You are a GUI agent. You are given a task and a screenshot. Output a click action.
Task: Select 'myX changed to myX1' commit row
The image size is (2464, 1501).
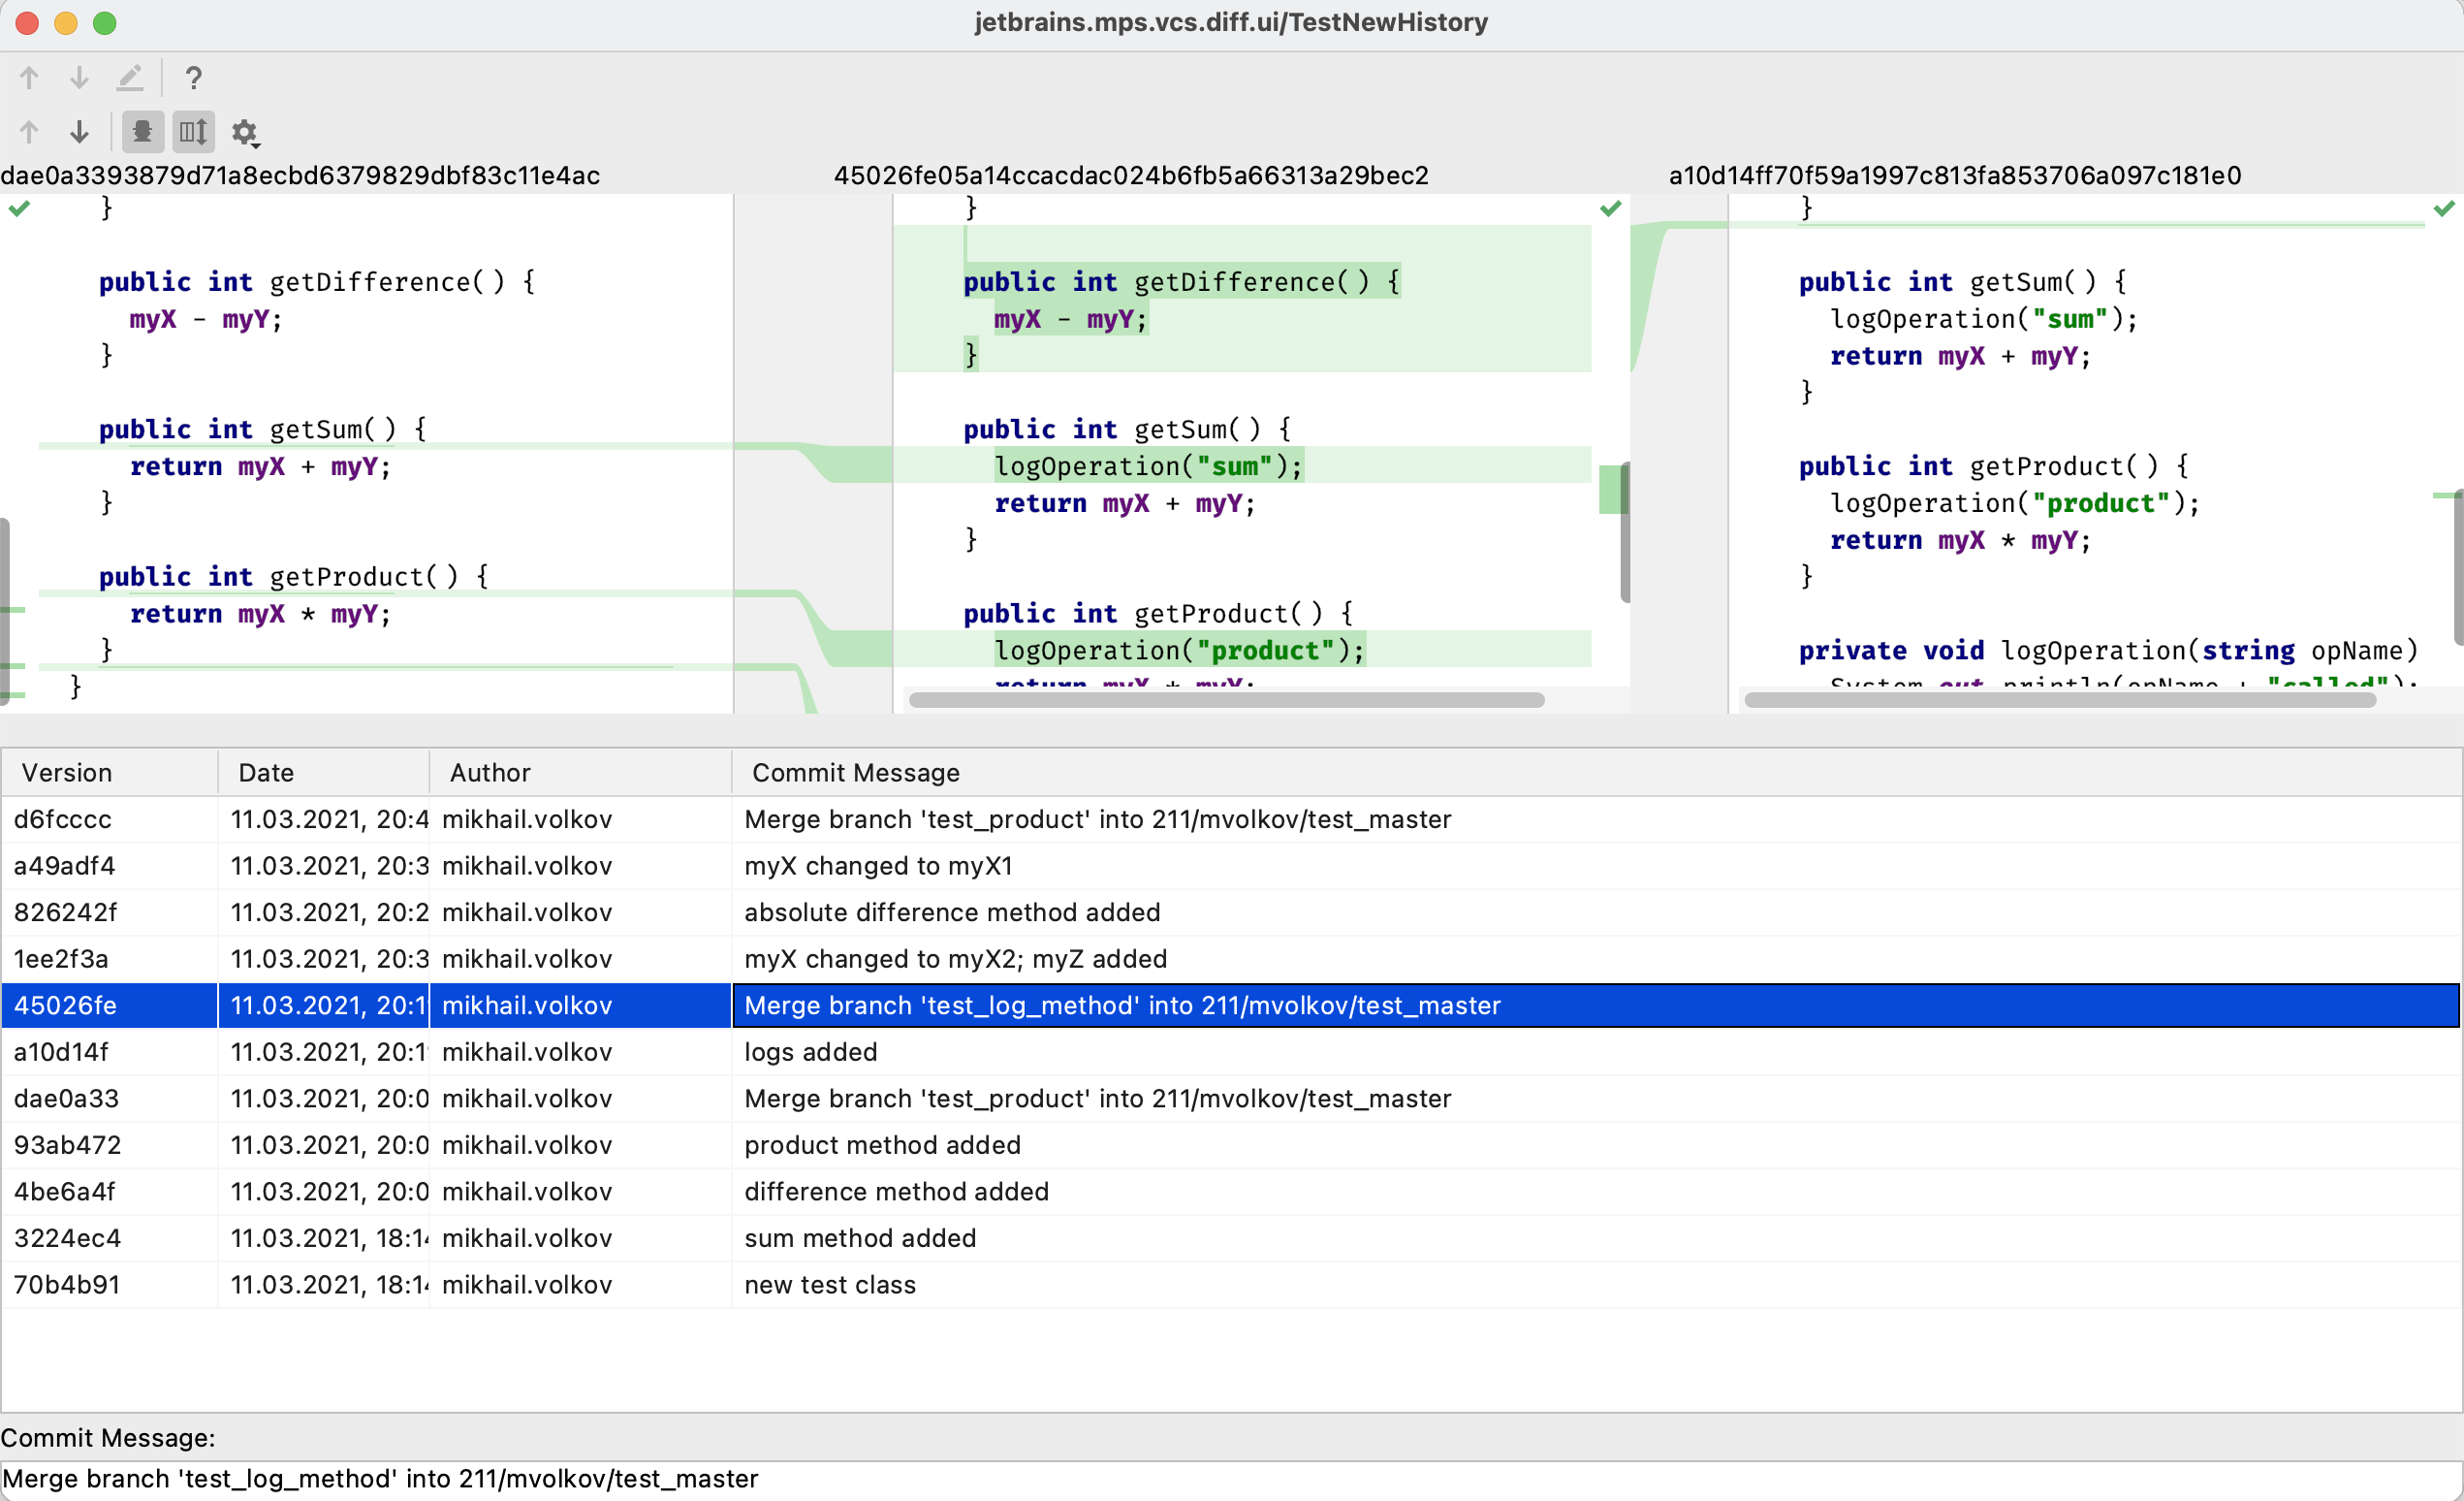tap(877, 866)
